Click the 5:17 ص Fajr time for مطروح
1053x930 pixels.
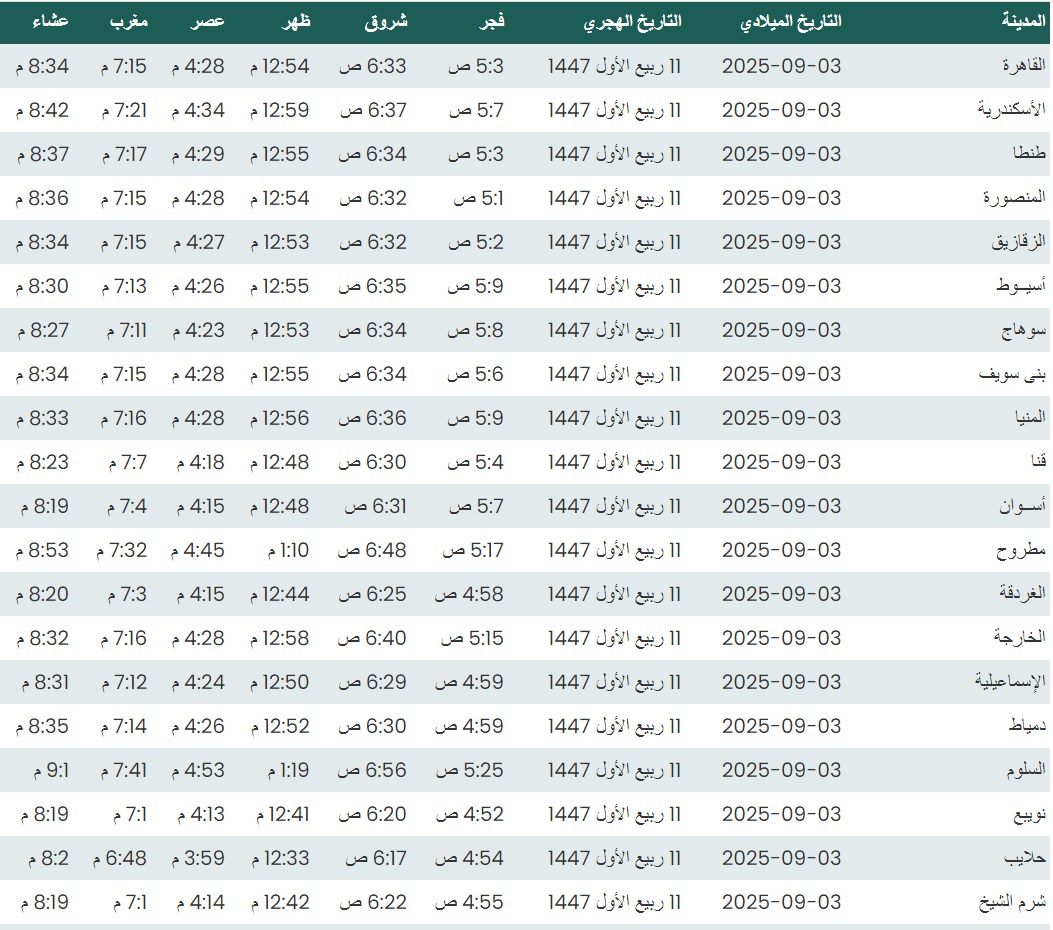pos(473,550)
